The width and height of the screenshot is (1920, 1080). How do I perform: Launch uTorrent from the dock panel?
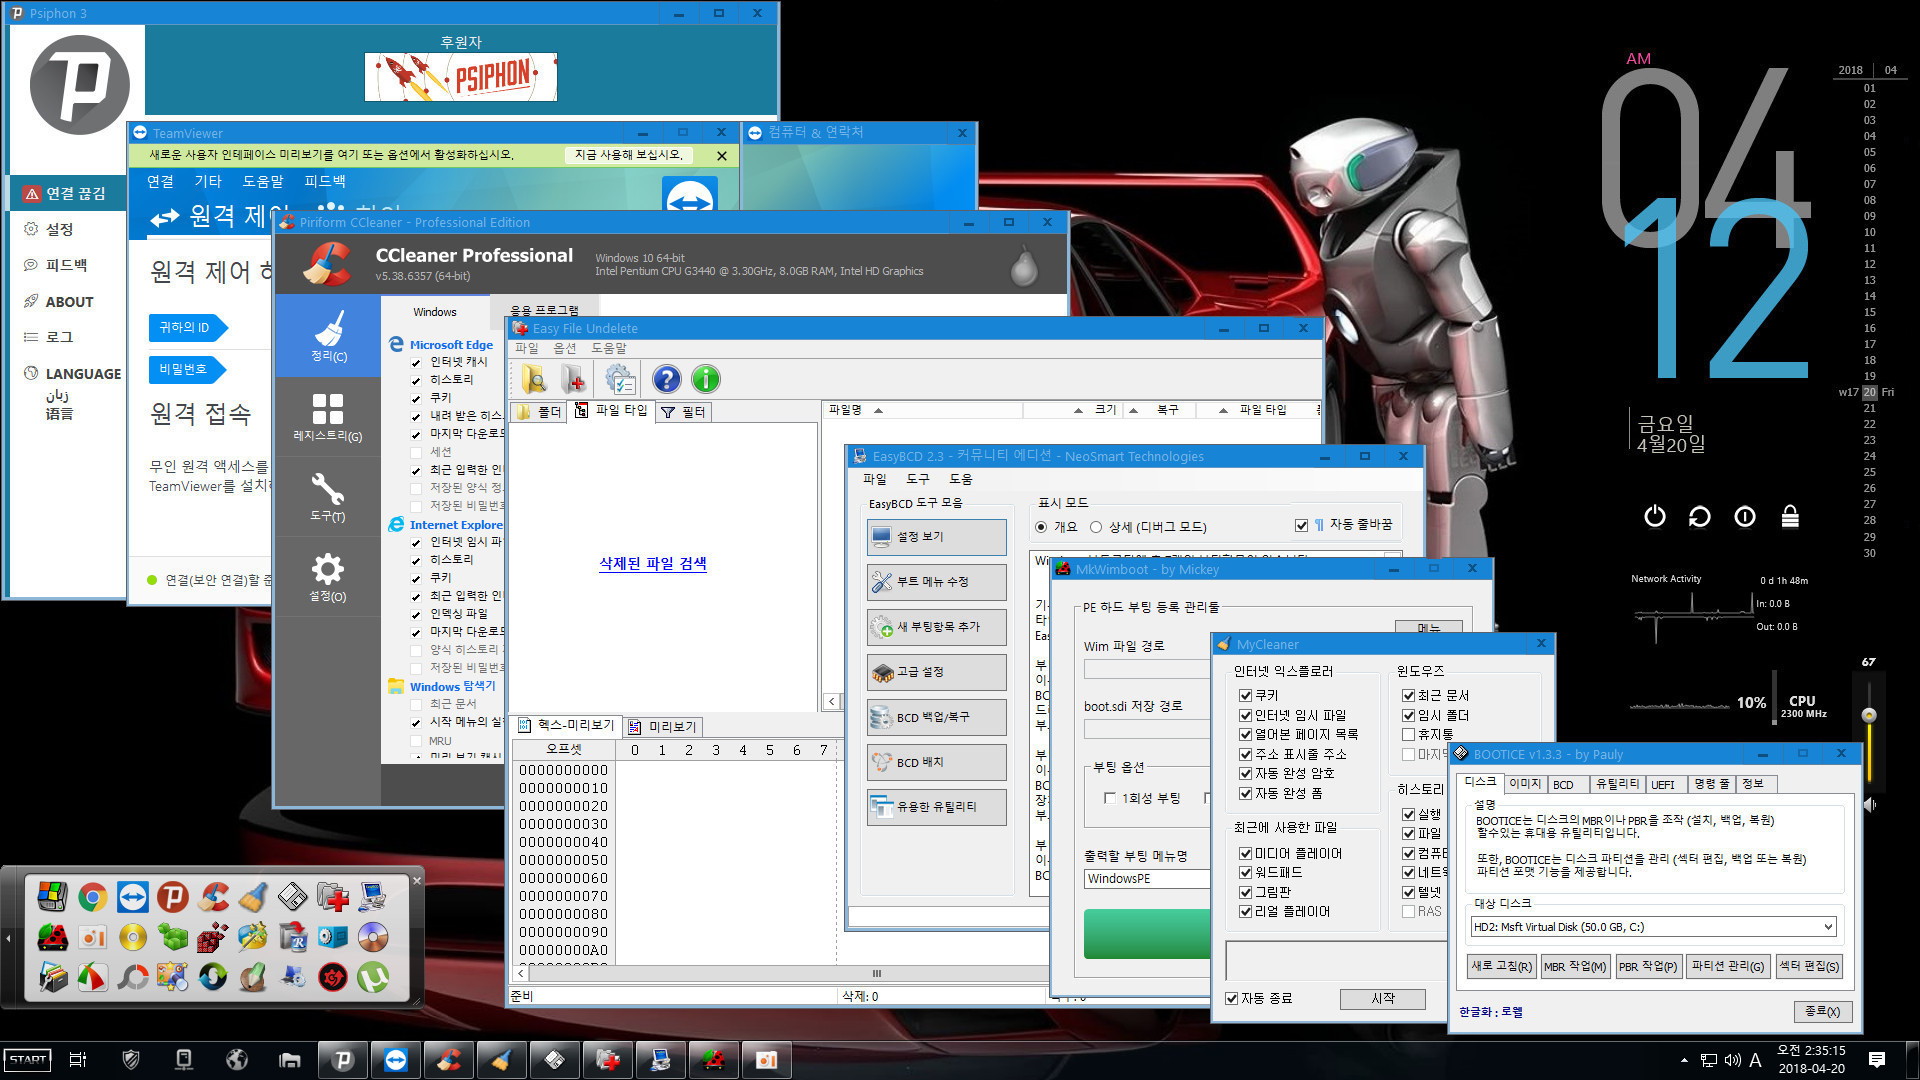point(372,977)
